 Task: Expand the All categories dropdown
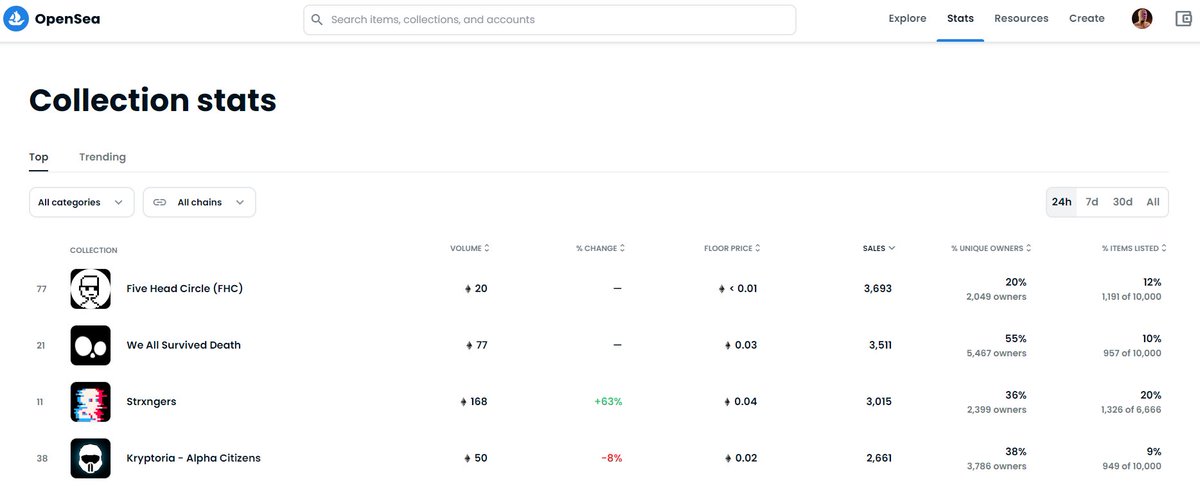[82, 202]
